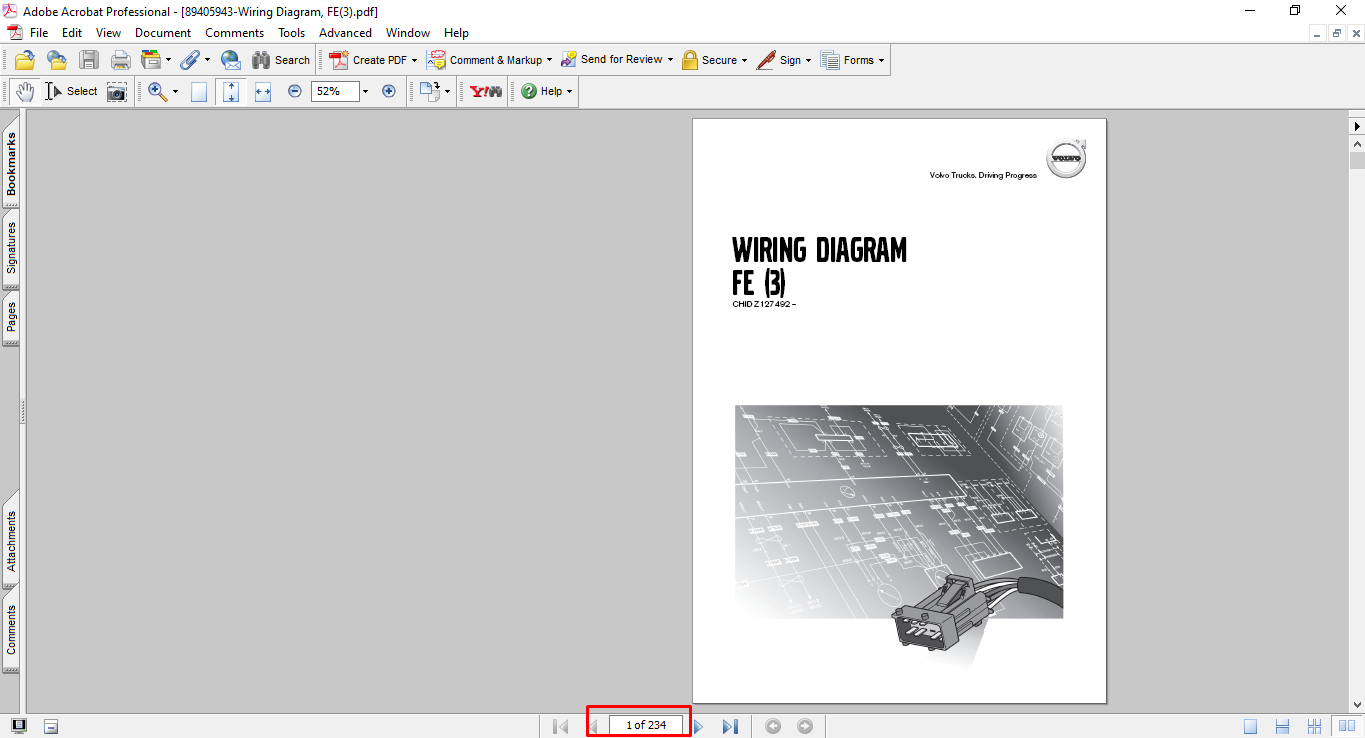Click the zoom out minus button
The image size is (1365, 738).
pos(295,91)
